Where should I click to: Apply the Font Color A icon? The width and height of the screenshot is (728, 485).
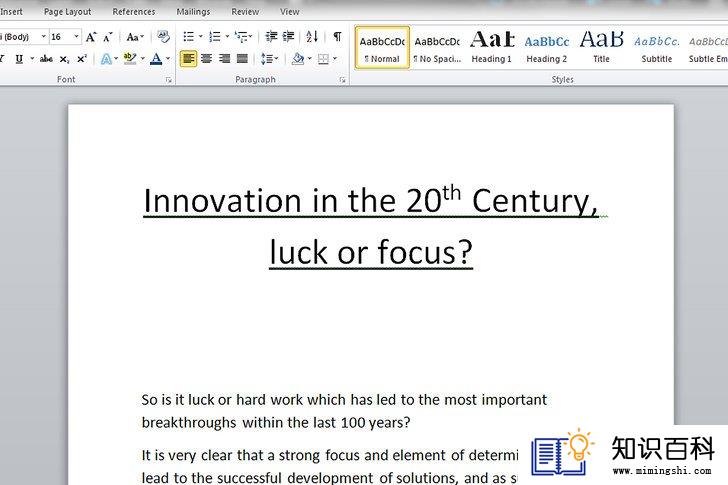pyautogui.click(x=156, y=58)
